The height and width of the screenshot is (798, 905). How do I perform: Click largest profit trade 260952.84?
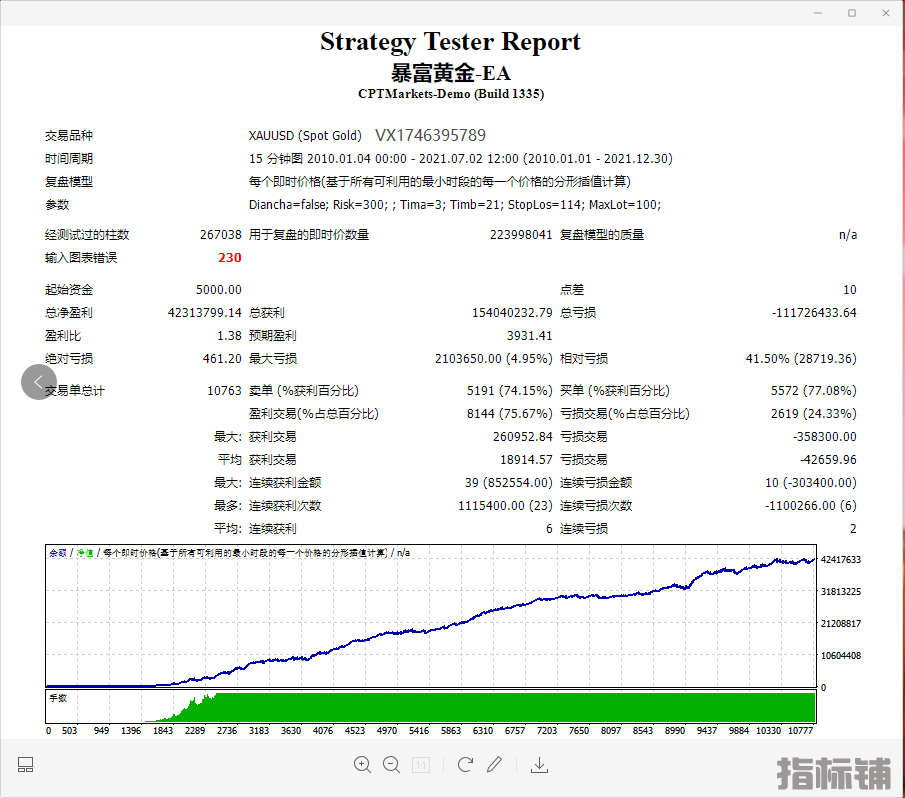click(522, 437)
